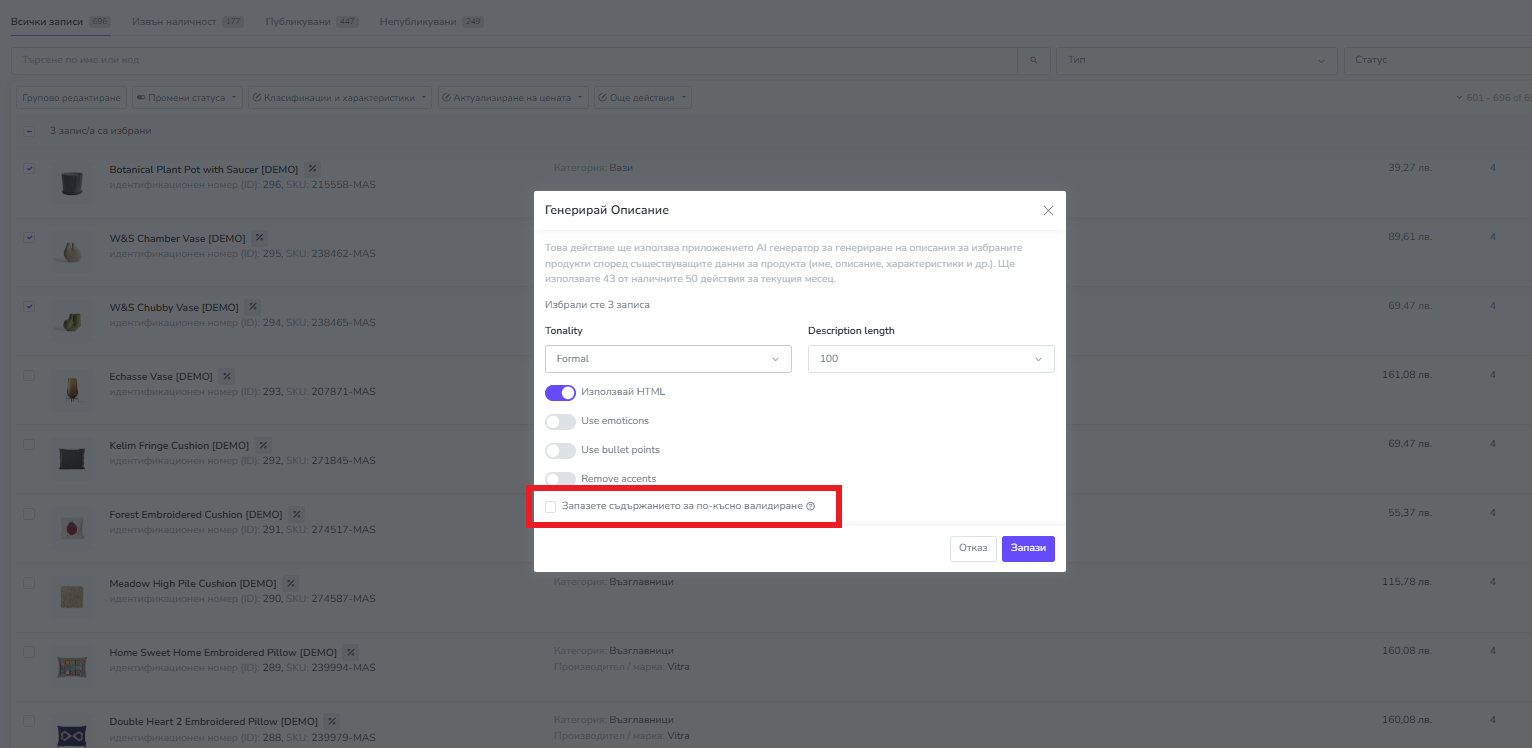
Task: Click the Вази category text
Action: [621, 168]
